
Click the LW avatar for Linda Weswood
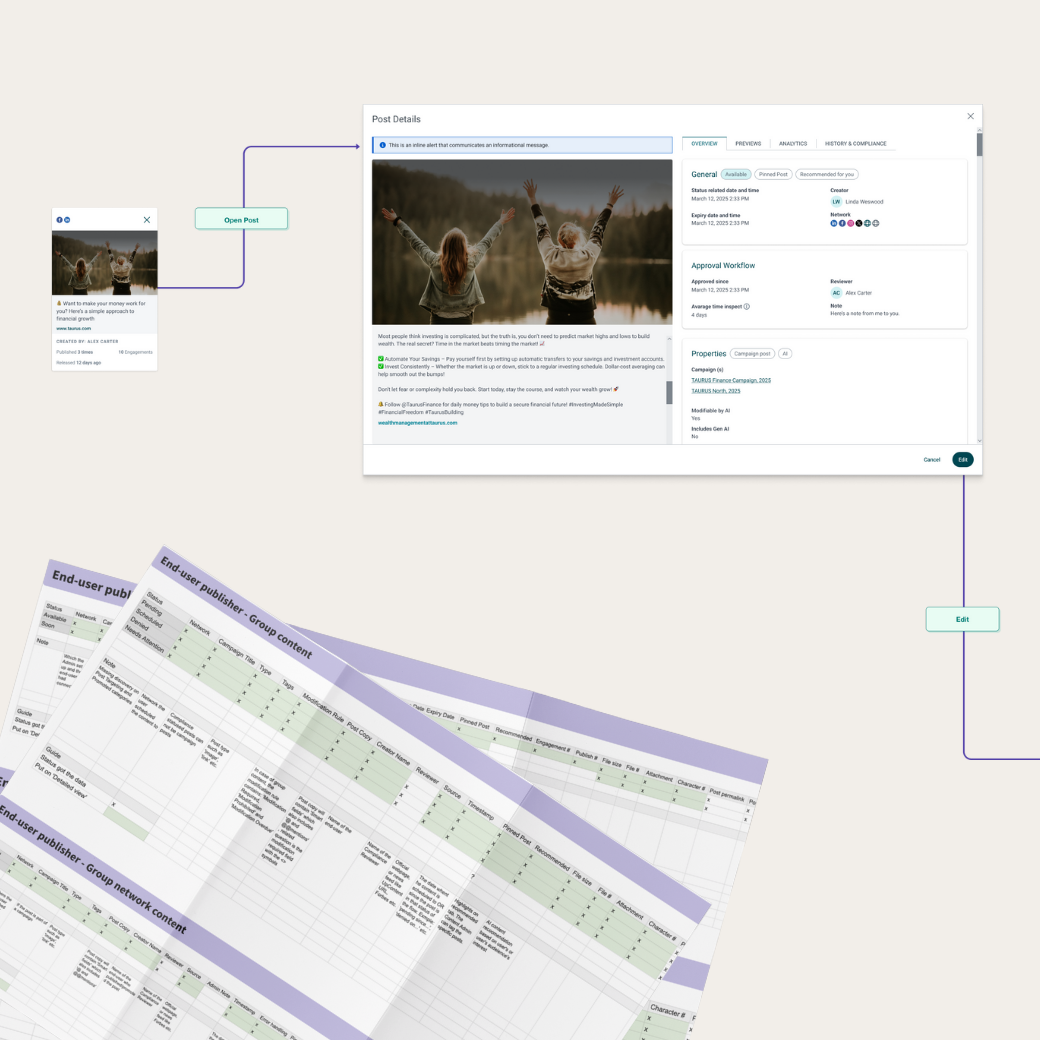point(836,202)
